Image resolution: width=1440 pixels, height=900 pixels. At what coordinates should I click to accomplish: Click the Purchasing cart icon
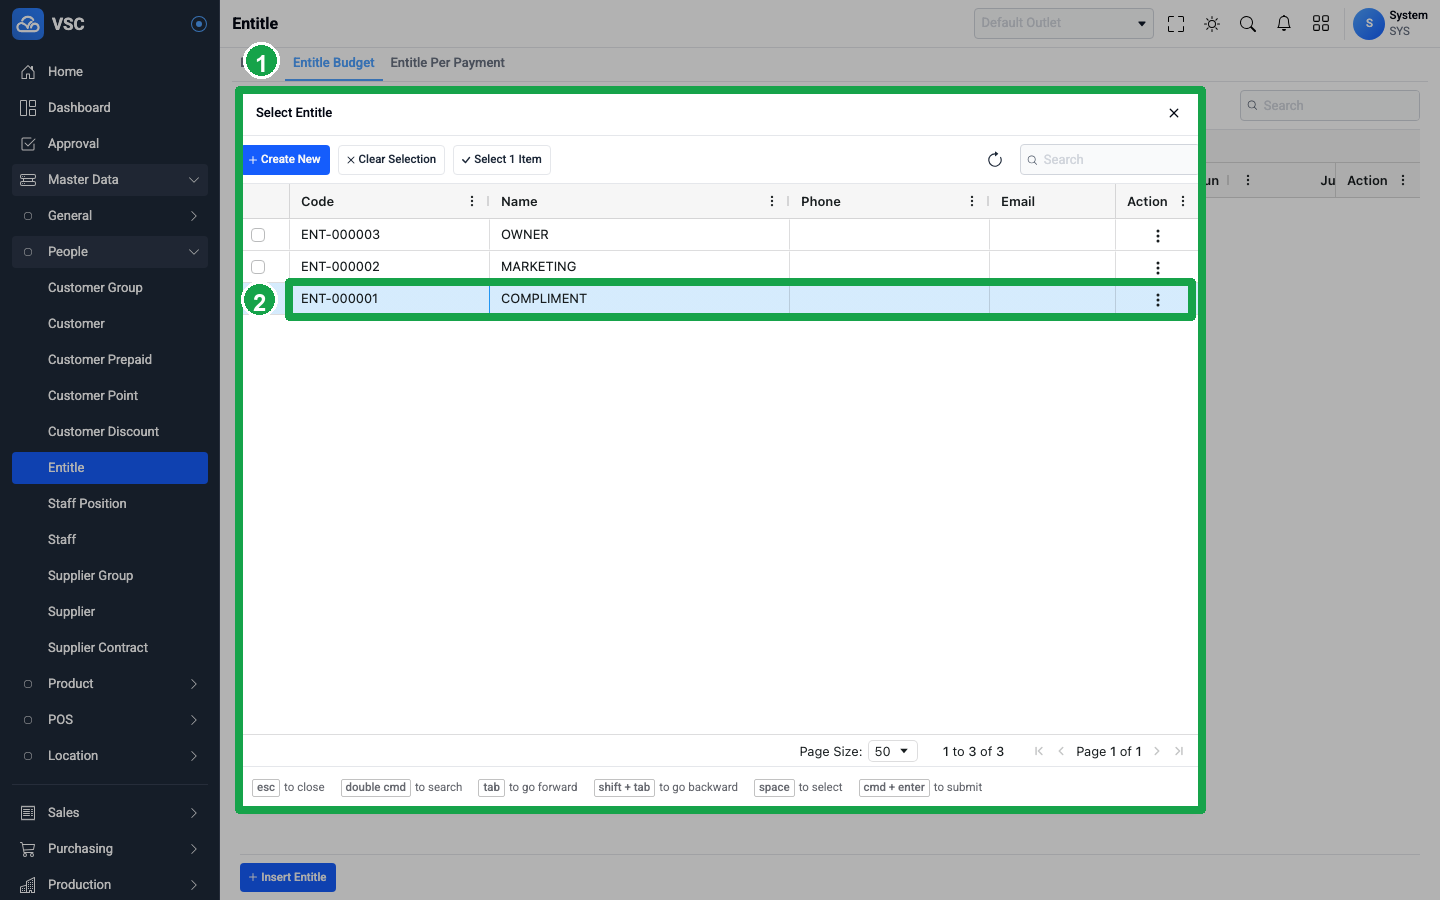tap(28, 849)
